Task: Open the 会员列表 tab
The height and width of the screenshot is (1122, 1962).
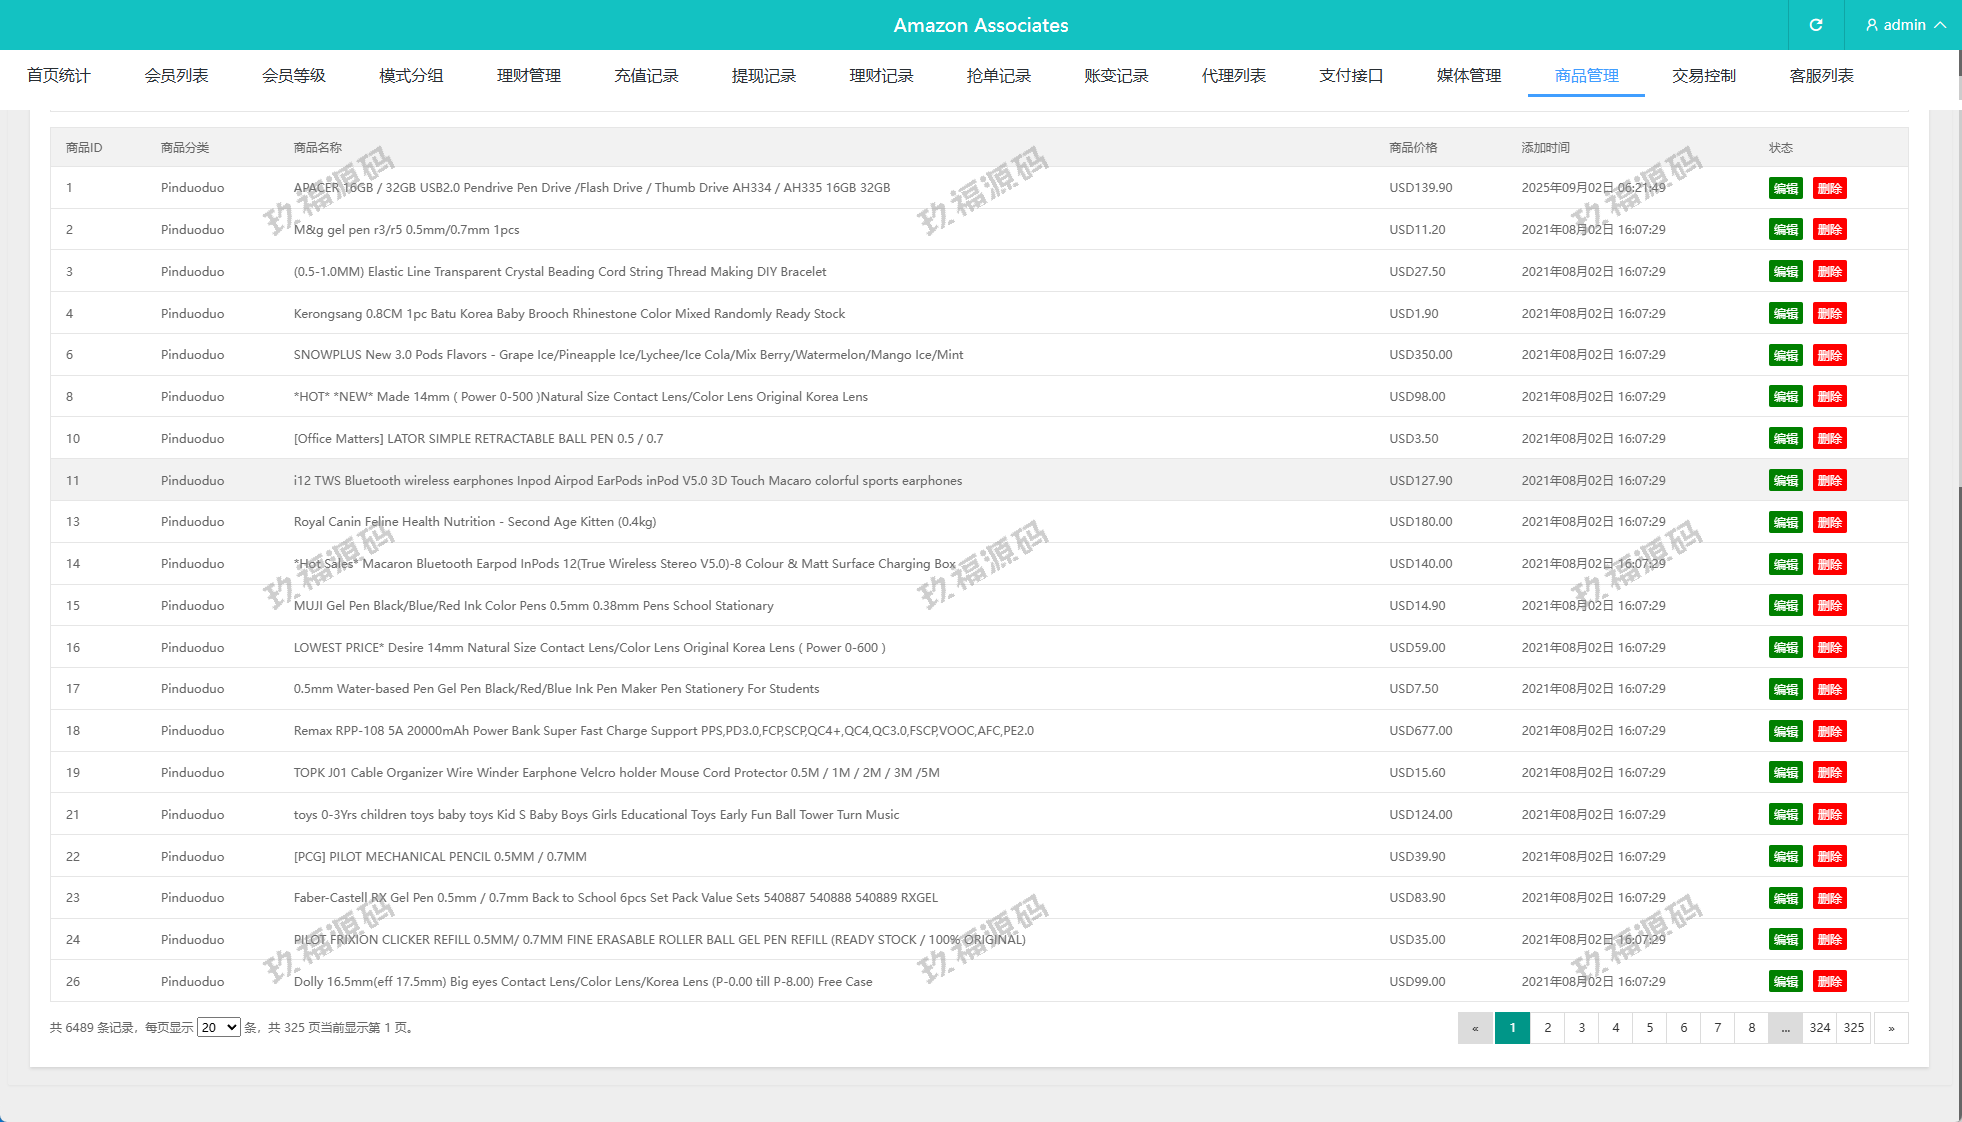Action: (x=176, y=76)
